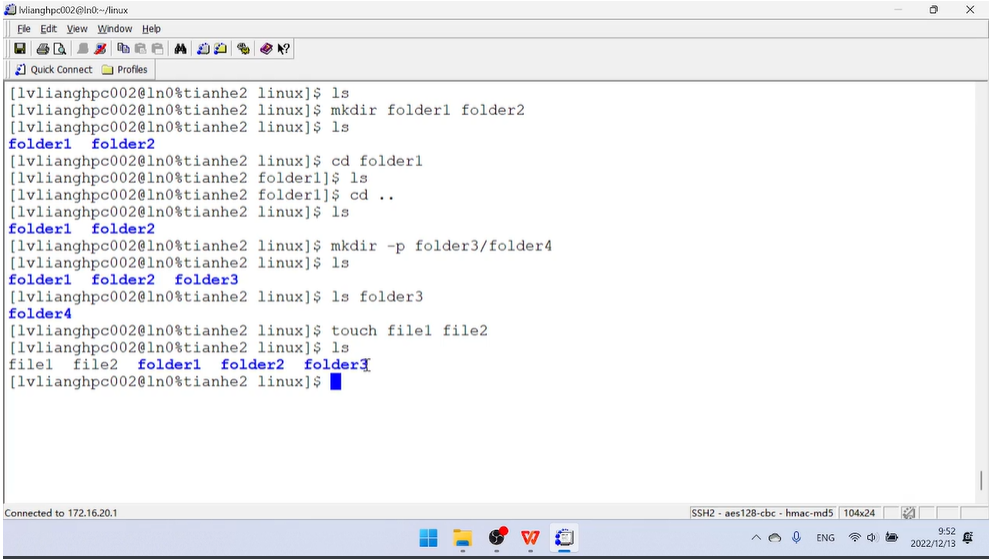
Task: Click the Copy toolbar icon
Action: 123,49
